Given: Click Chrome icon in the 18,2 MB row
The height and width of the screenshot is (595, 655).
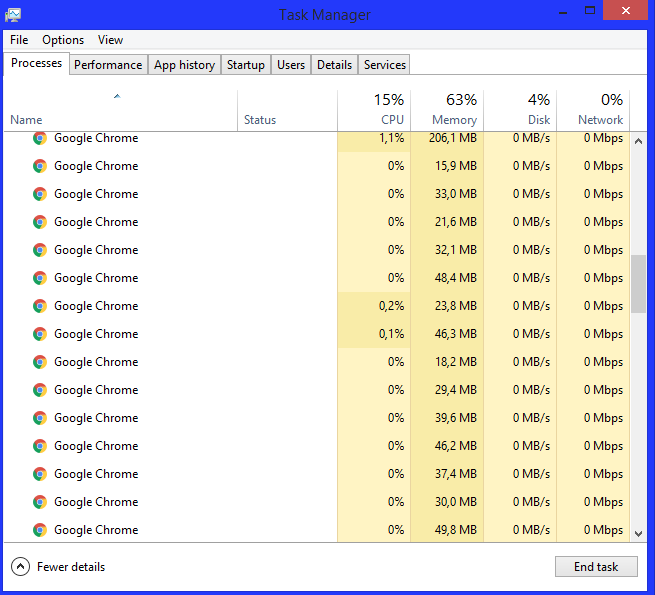Looking at the screenshot, I should 40,362.
